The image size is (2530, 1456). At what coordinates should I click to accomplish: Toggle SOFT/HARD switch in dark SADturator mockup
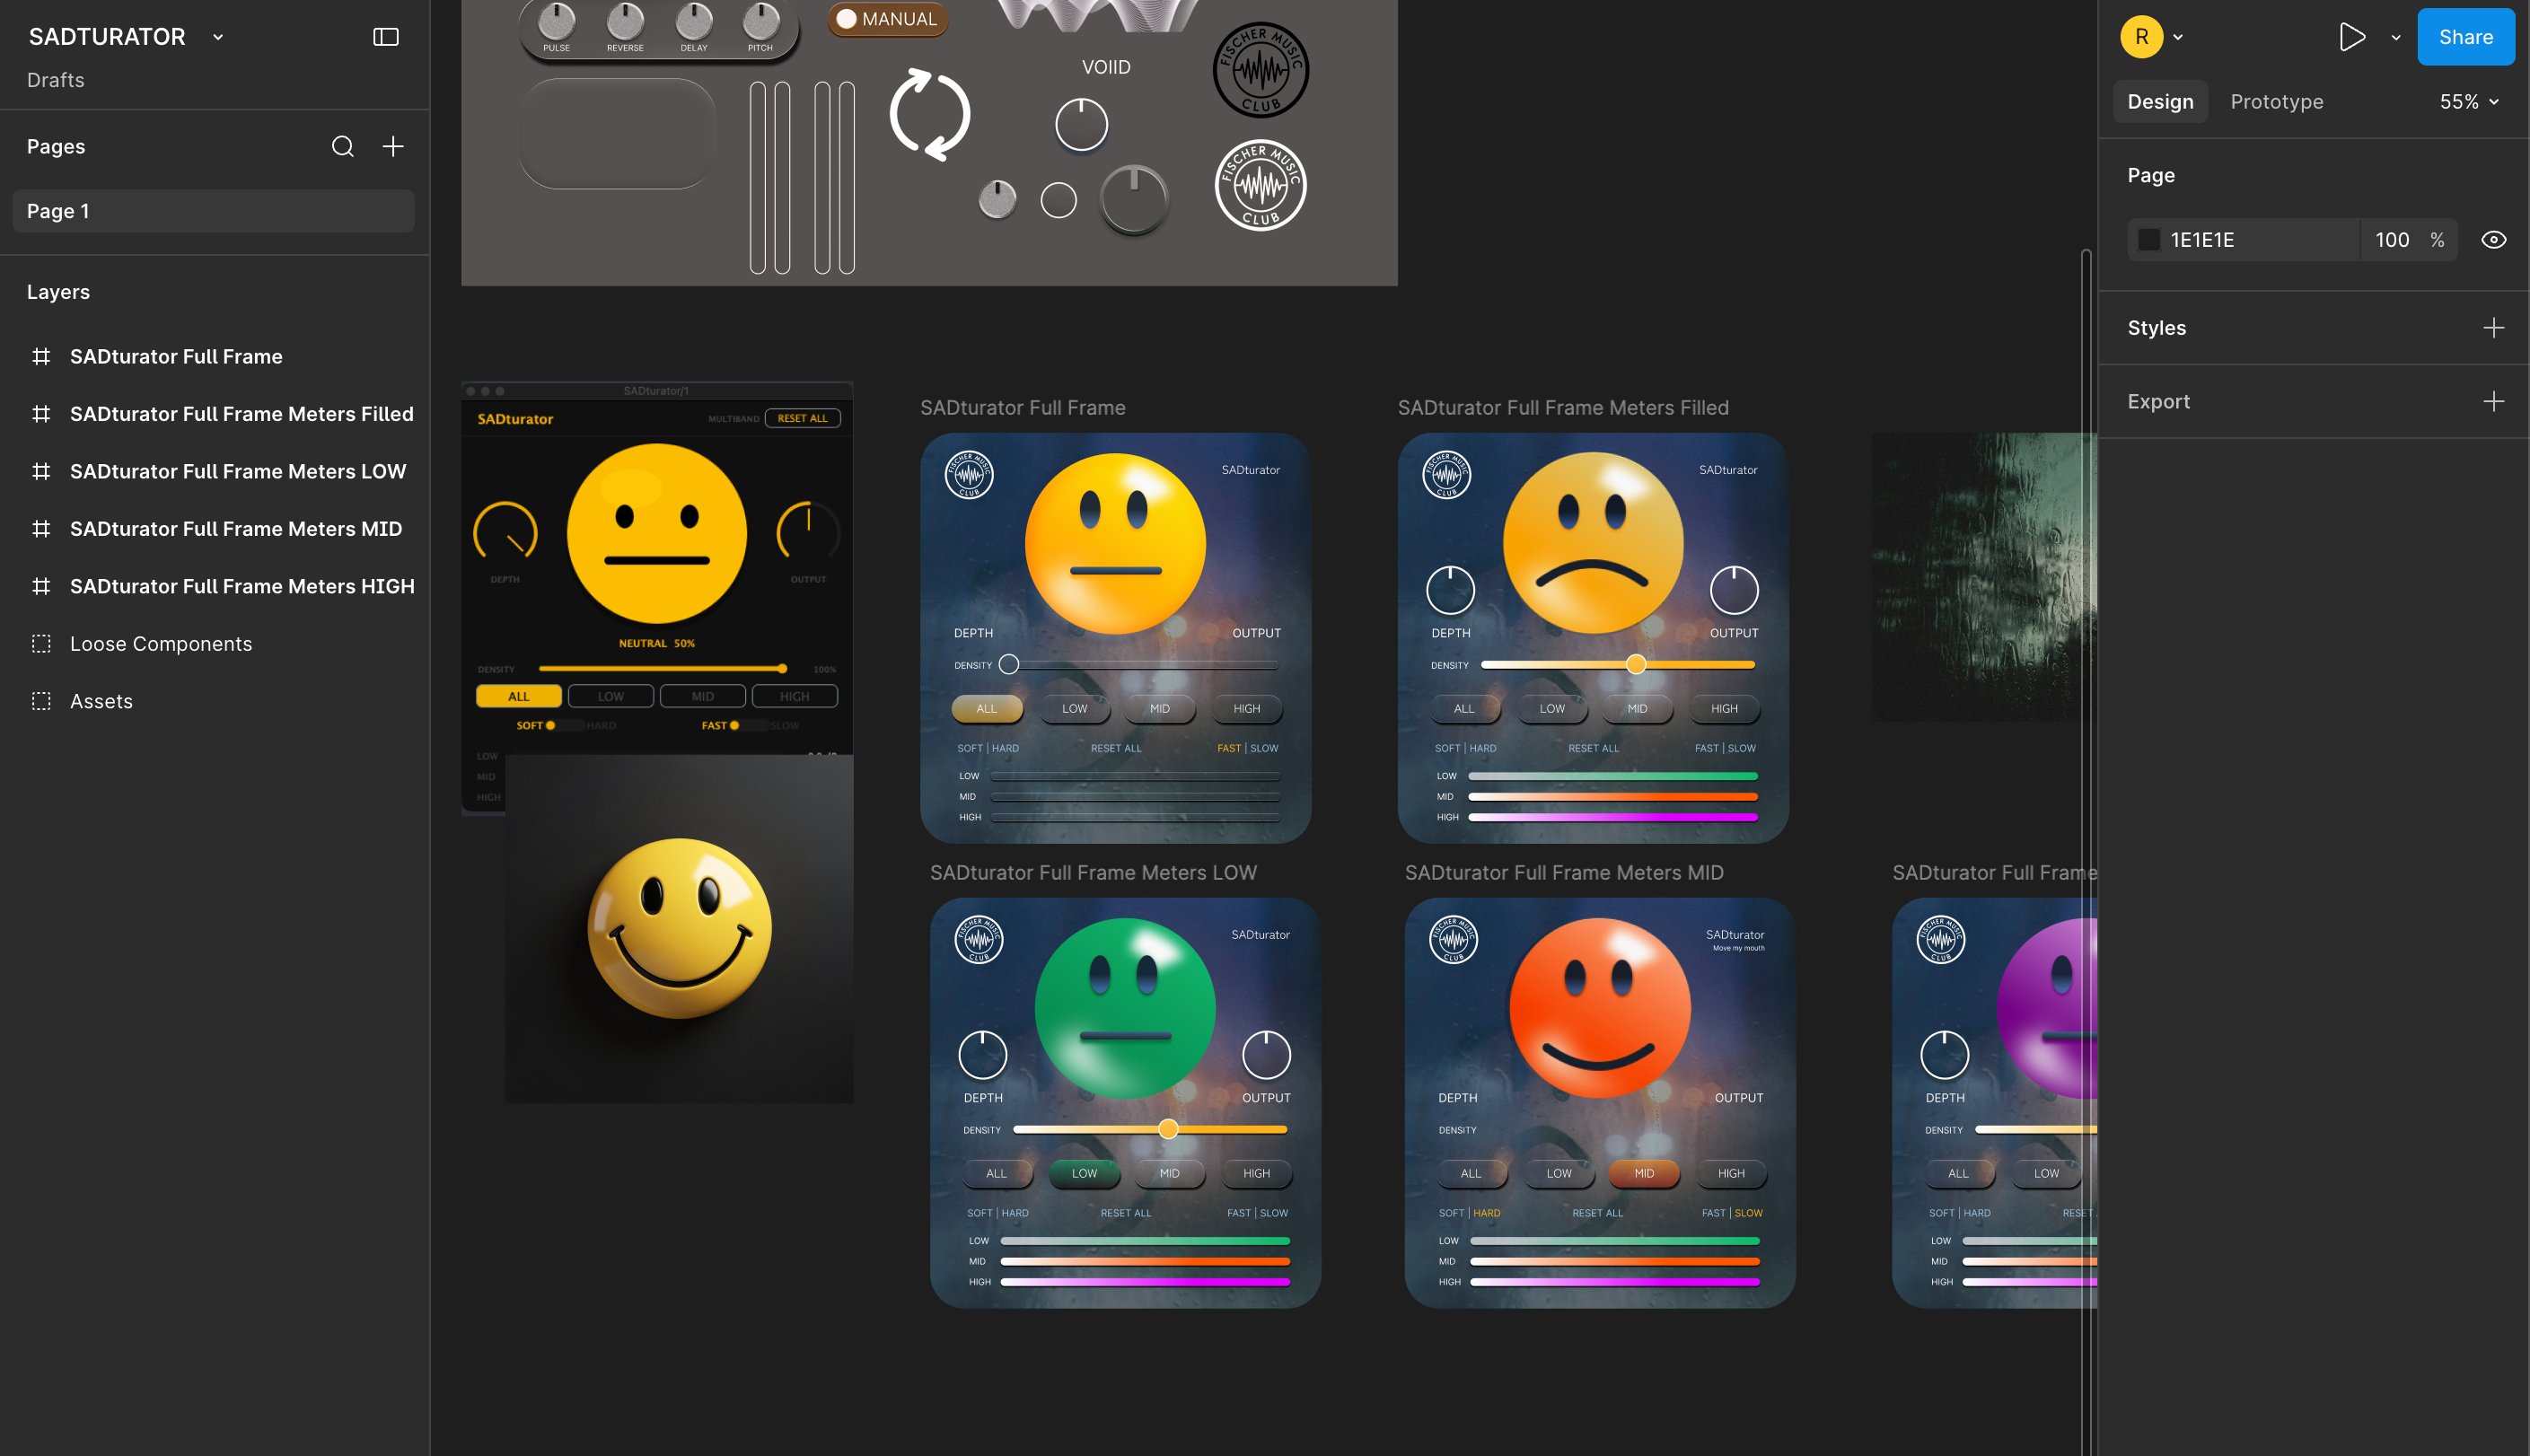[563, 726]
